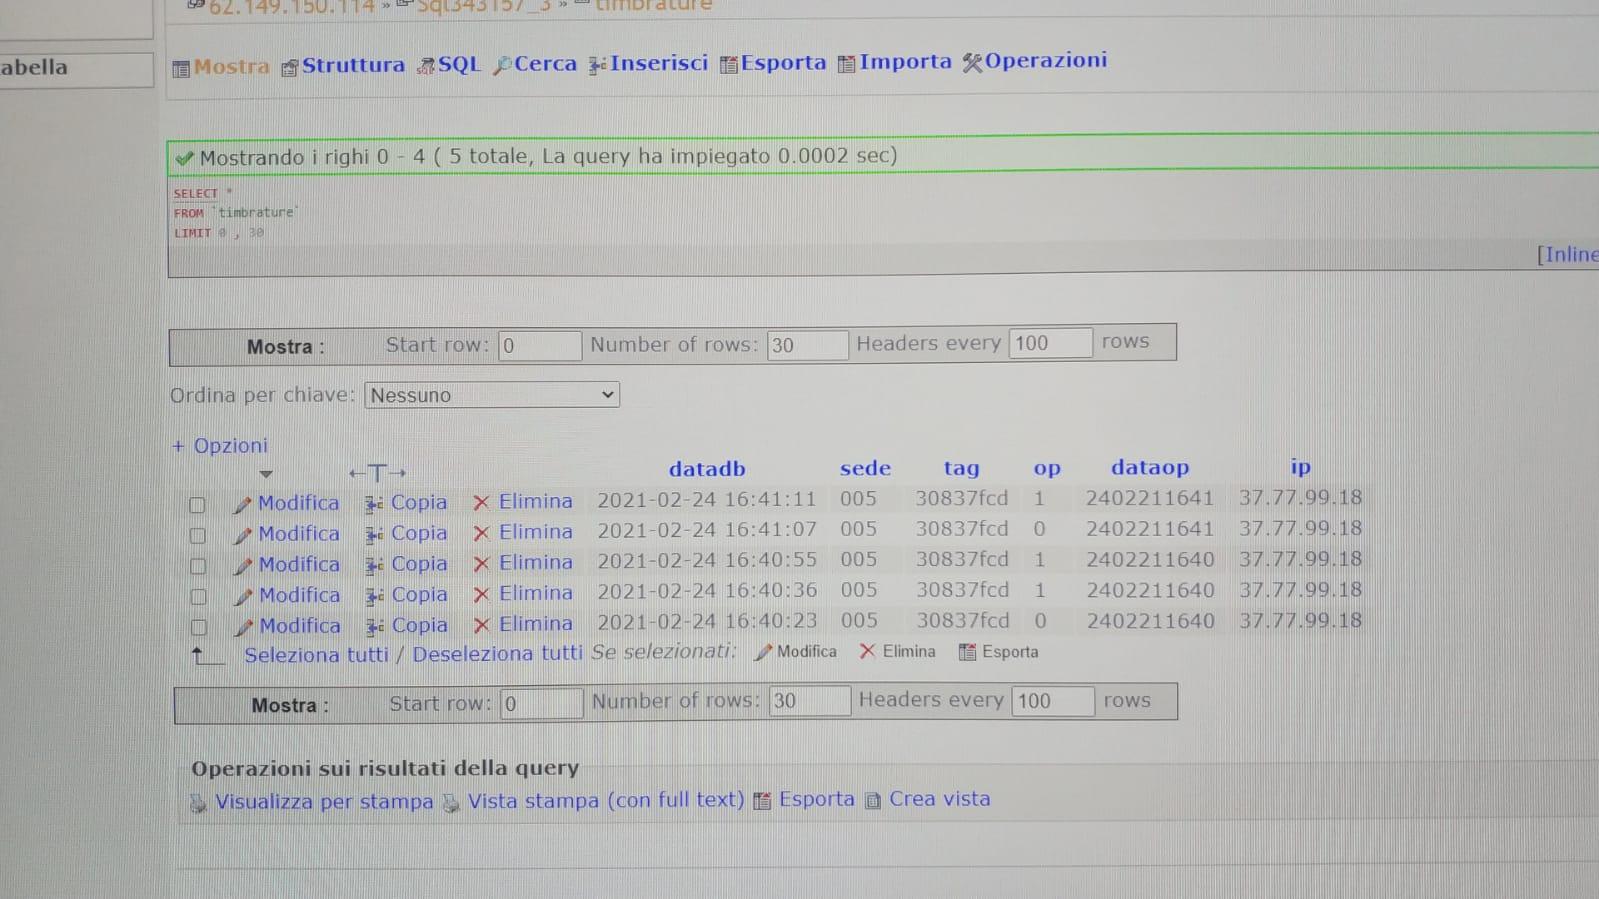This screenshot has height=899, width=1599.
Task: Click Copia icon for row 16:40:55
Action: pyautogui.click(x=374, y=566)
